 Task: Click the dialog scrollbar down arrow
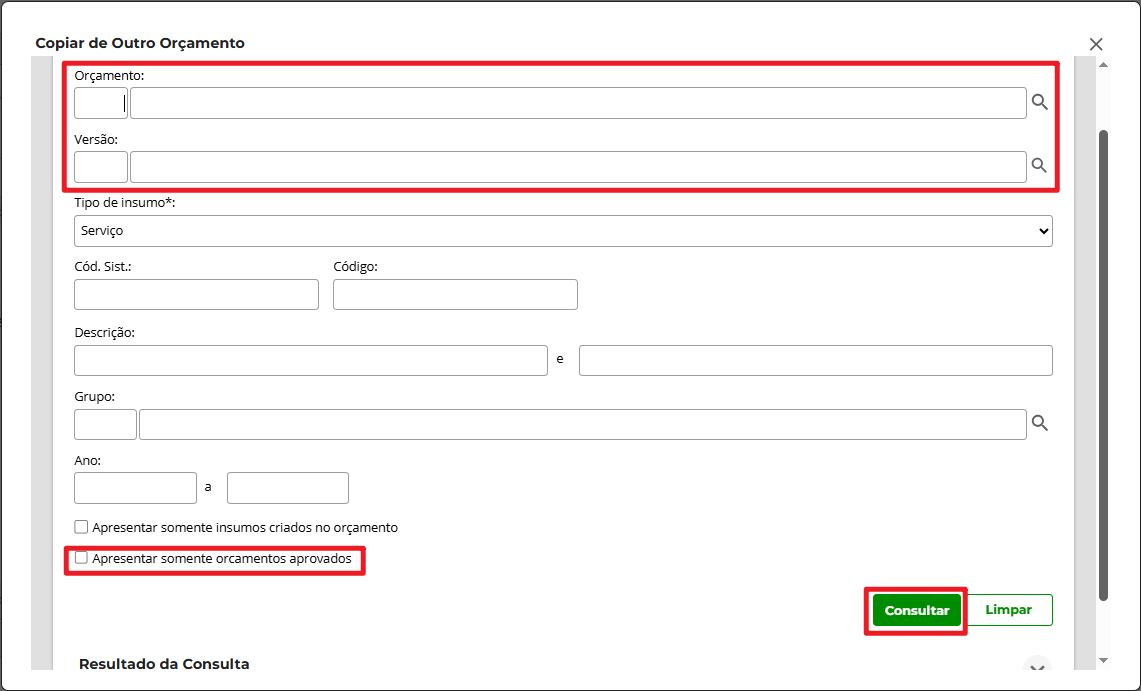point(1104,660)
